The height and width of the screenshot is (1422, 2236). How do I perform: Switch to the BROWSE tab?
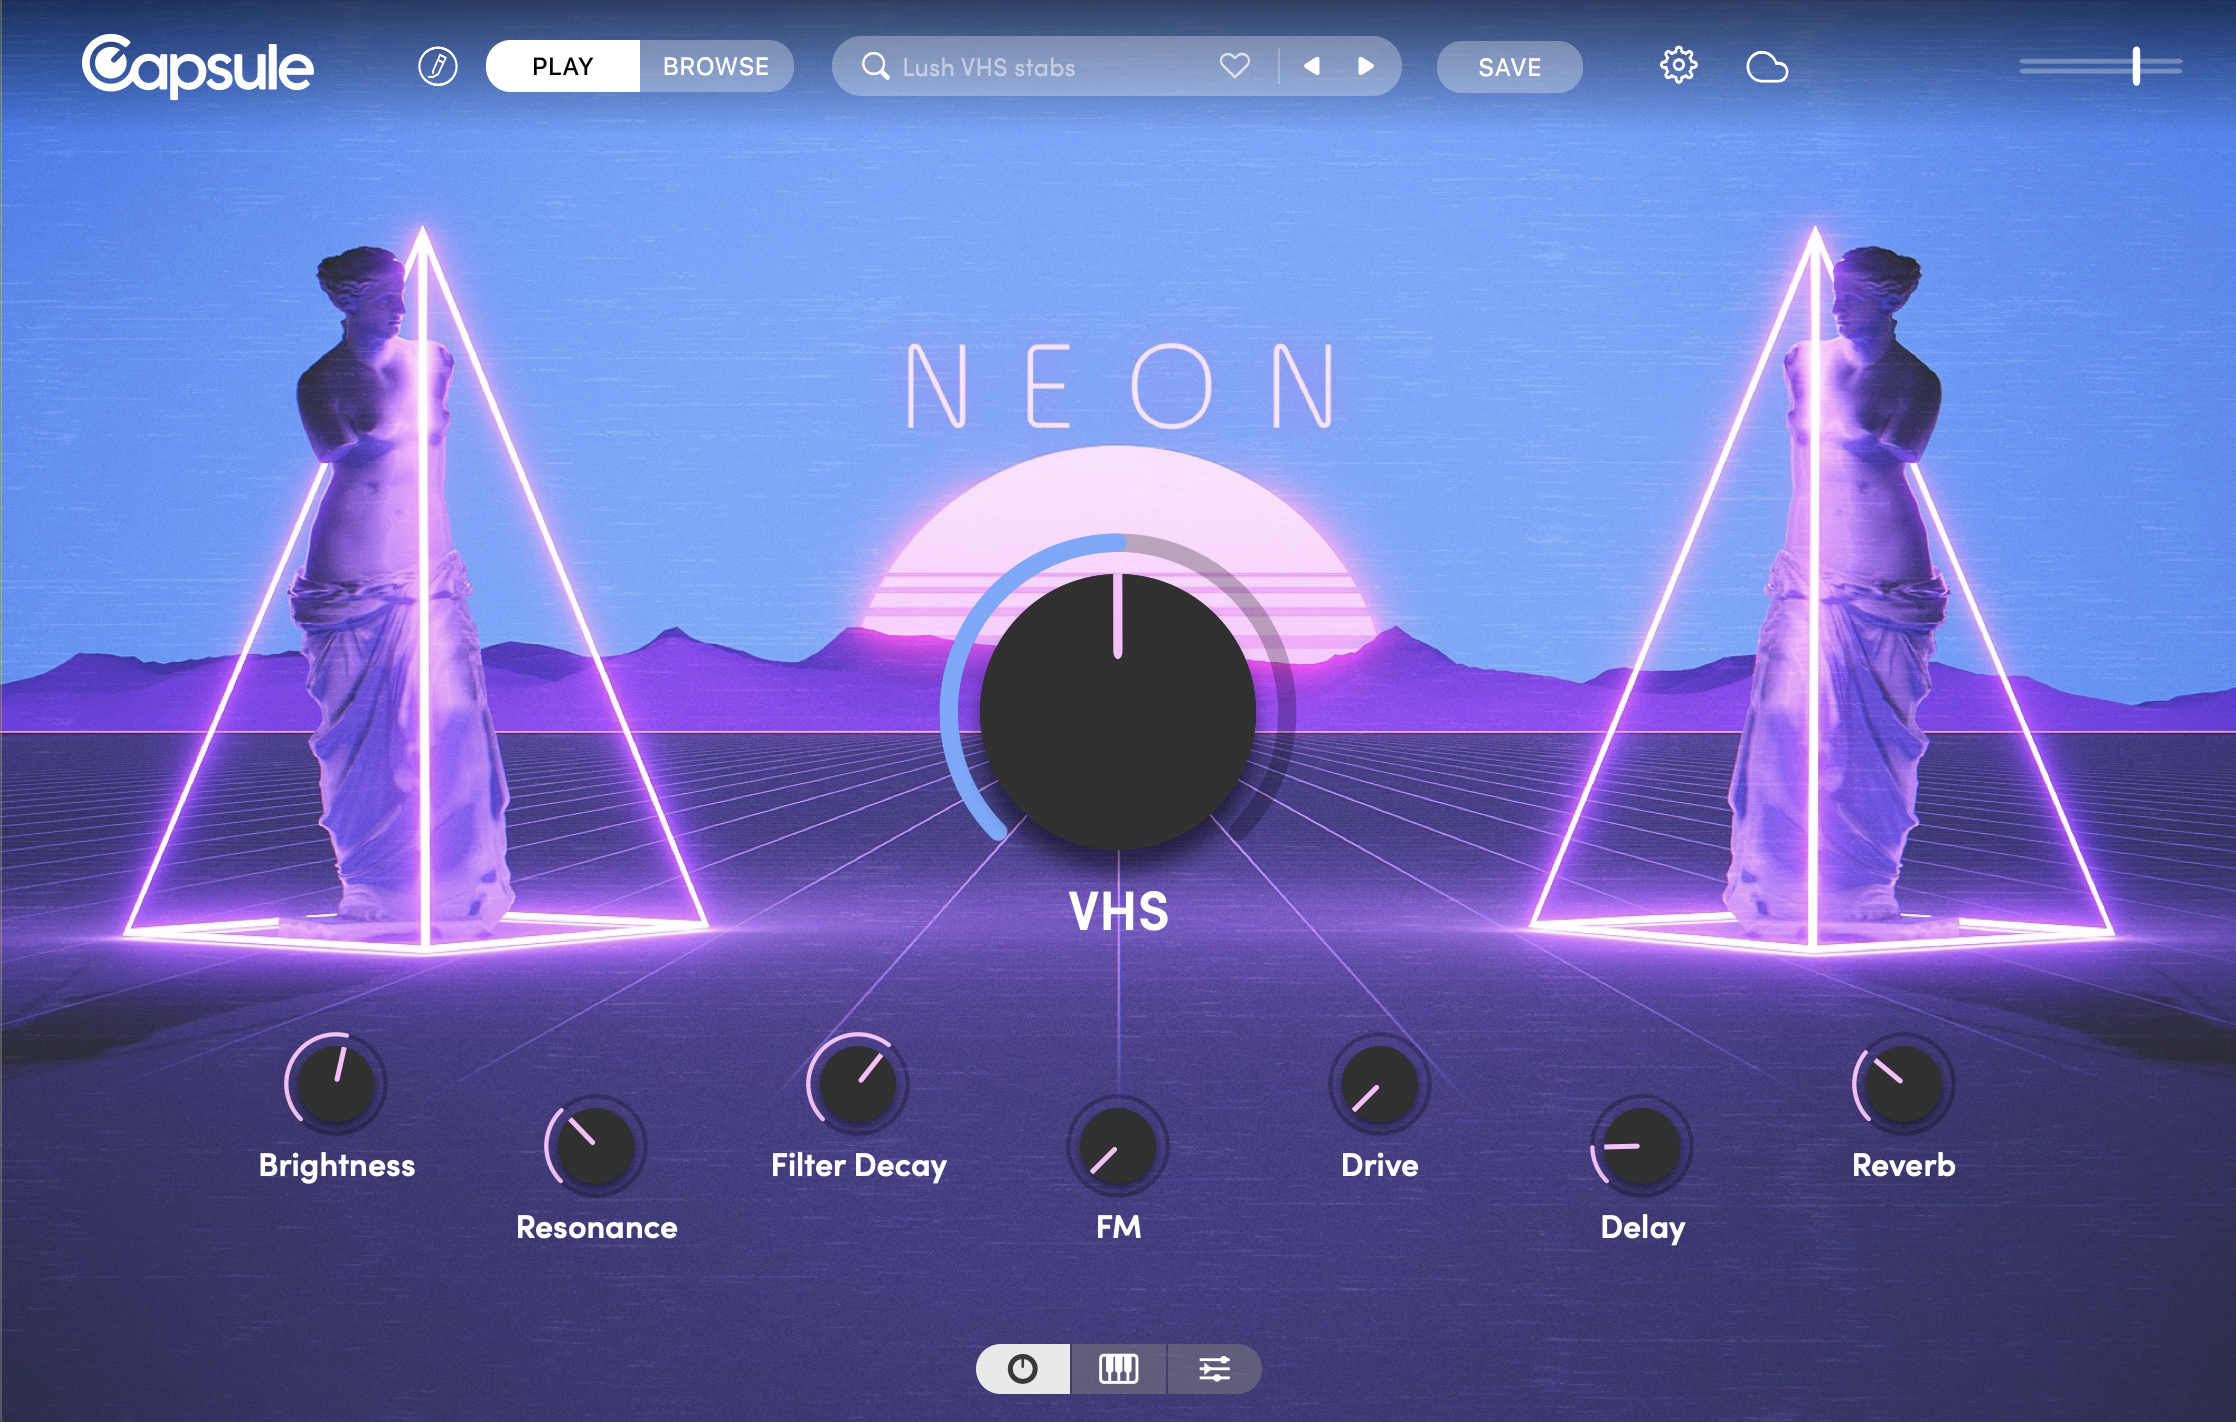715,66
